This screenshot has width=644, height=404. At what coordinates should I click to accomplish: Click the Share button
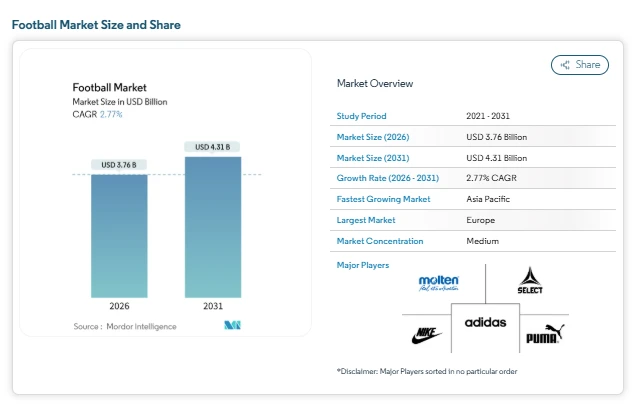(580, 65)
